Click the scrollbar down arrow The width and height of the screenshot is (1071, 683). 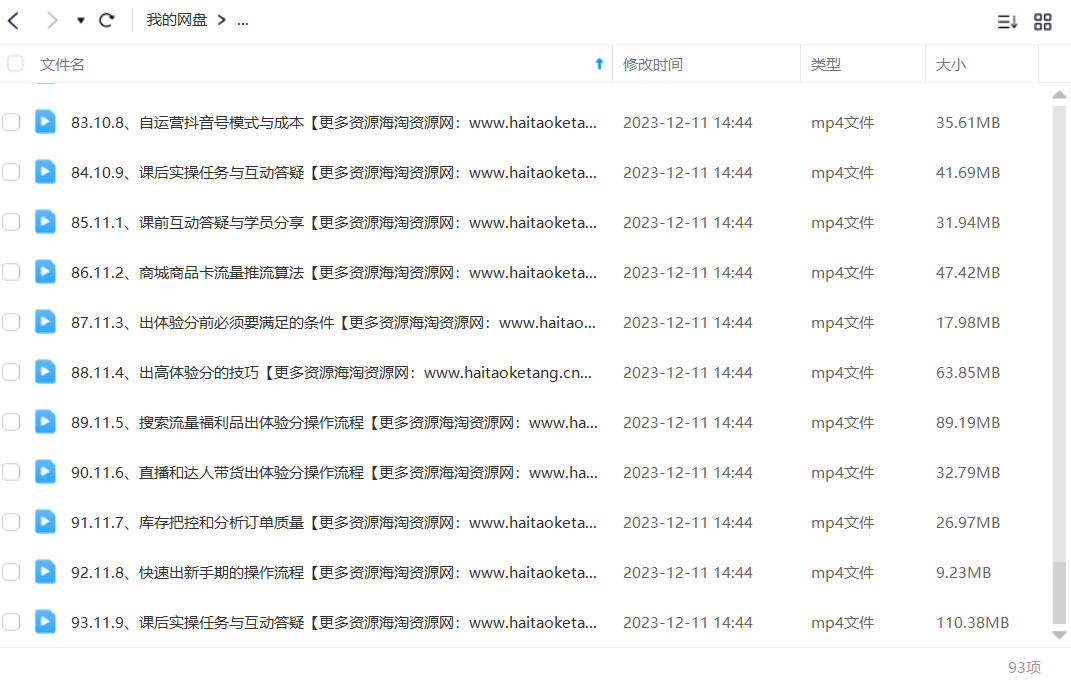tap(1059, 635)
